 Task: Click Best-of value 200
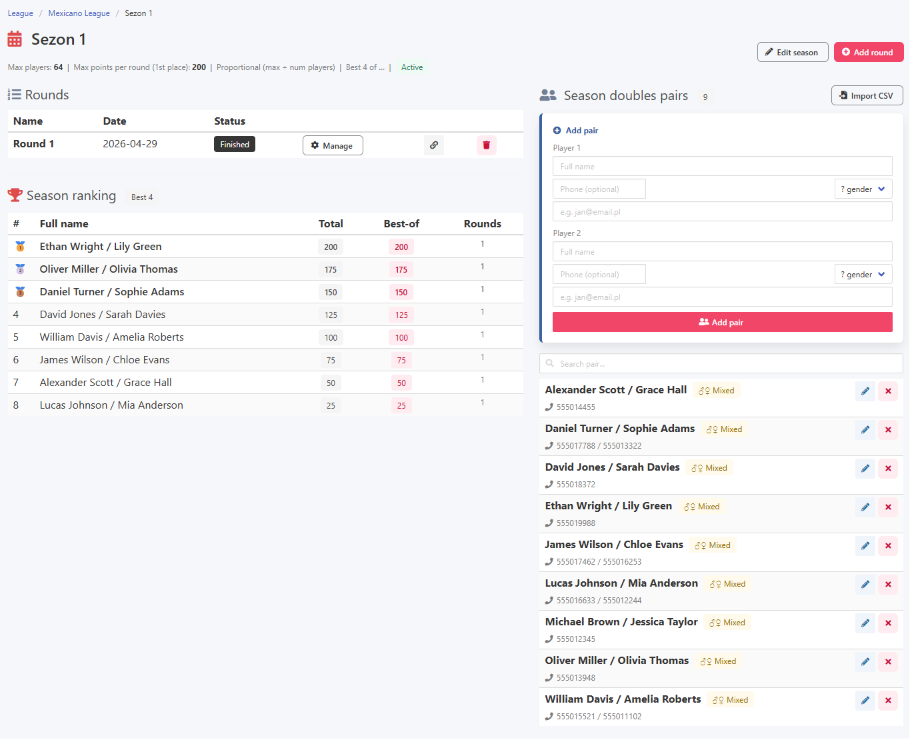click(401, 247)
